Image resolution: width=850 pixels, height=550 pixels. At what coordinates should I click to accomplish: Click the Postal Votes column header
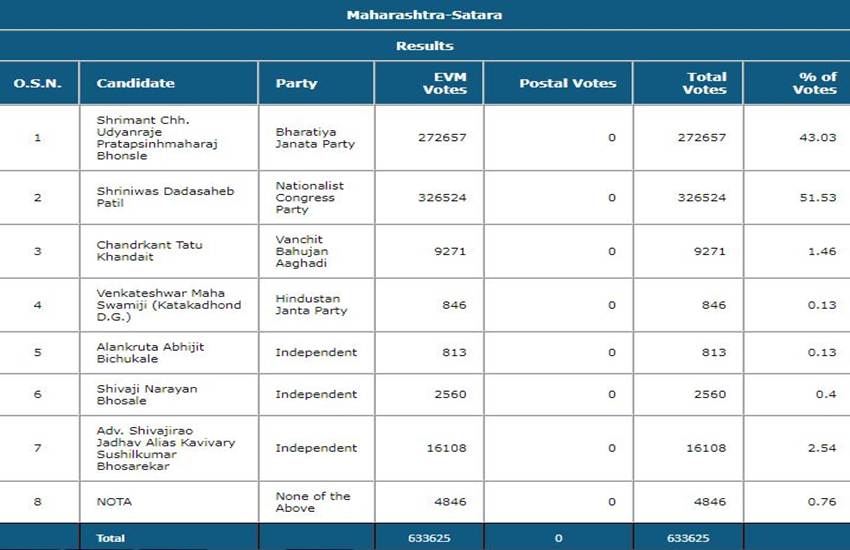[x=567, y=83]
